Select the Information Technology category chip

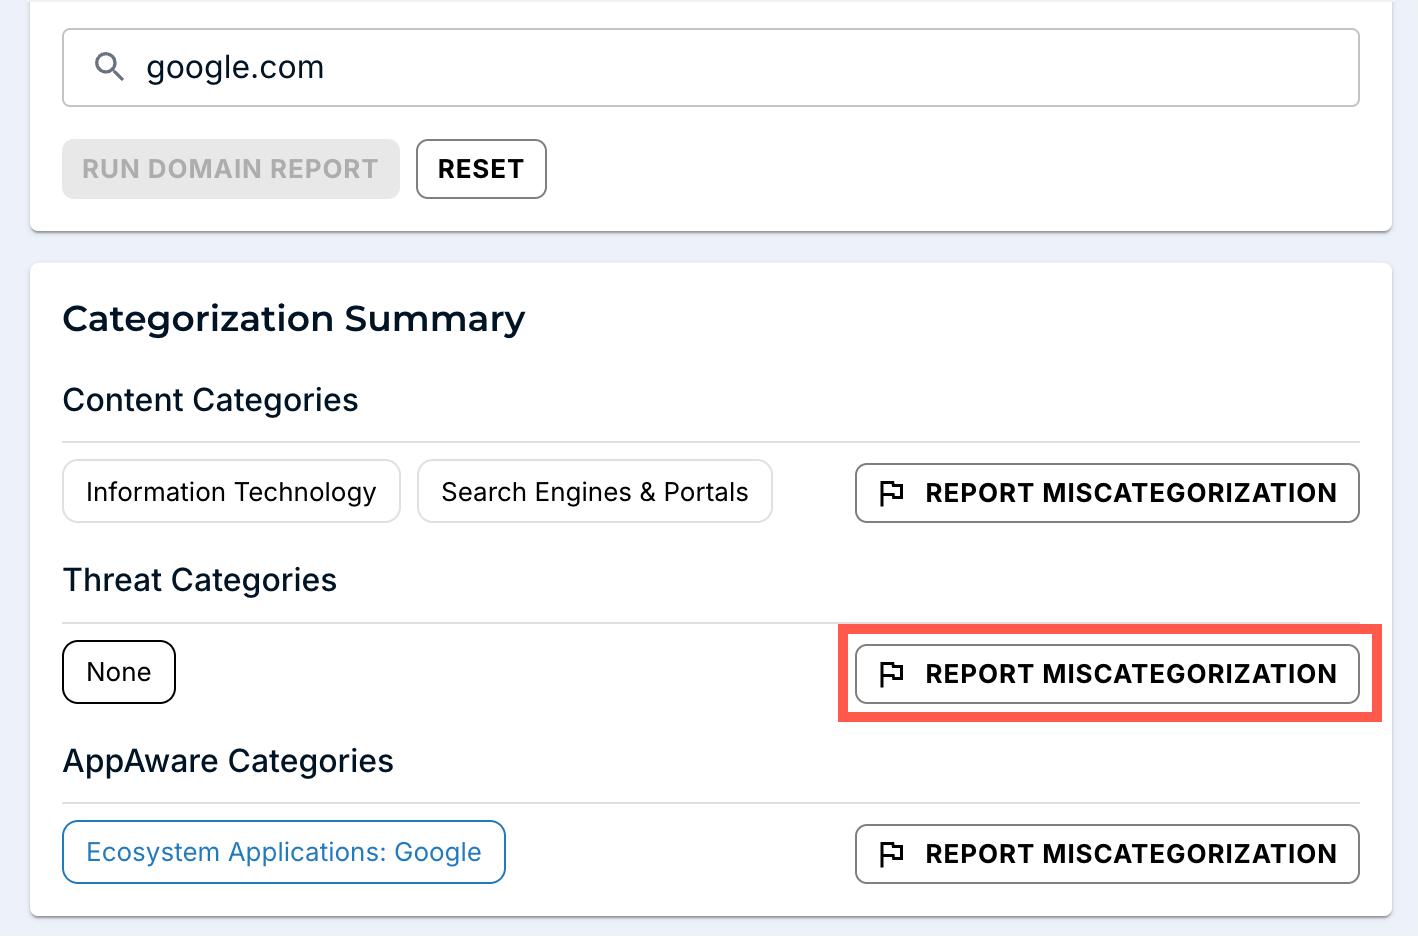tap(231, 492)
